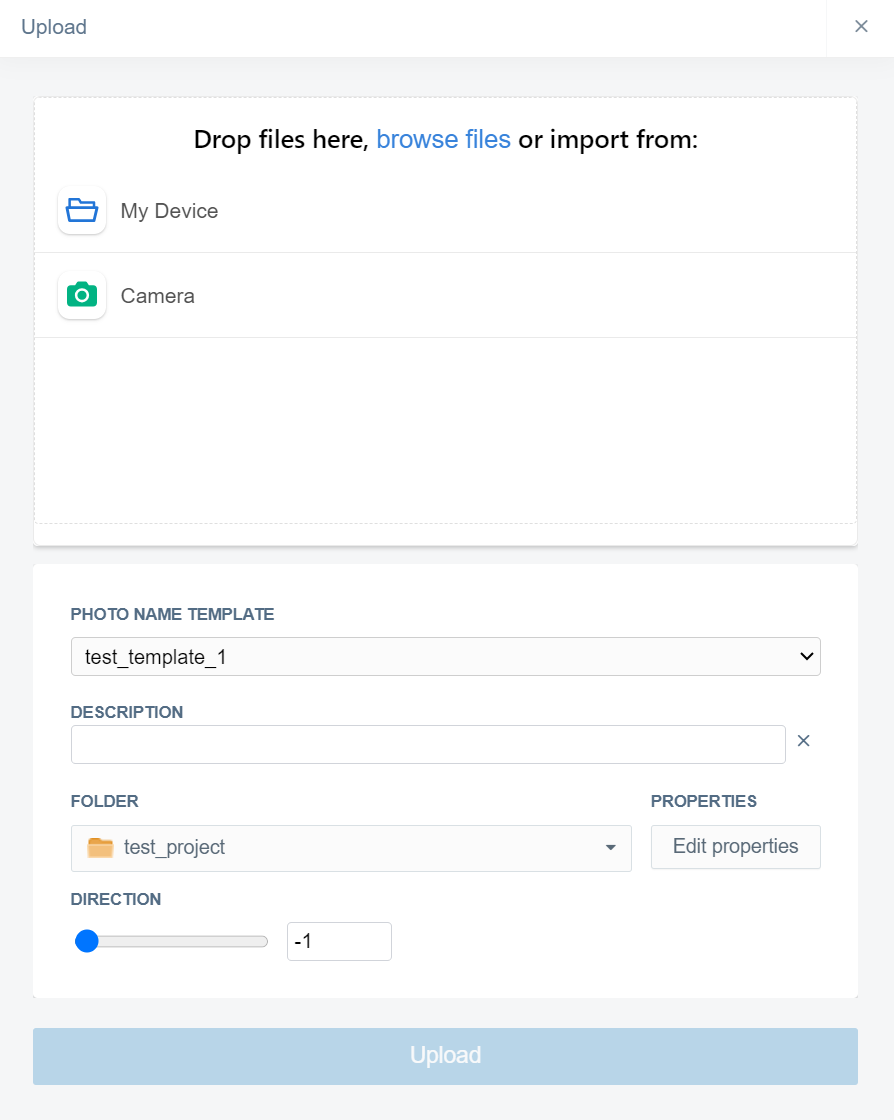Click the "Upload" dialog title text
894x1120 pixels.
coord(54,27)
